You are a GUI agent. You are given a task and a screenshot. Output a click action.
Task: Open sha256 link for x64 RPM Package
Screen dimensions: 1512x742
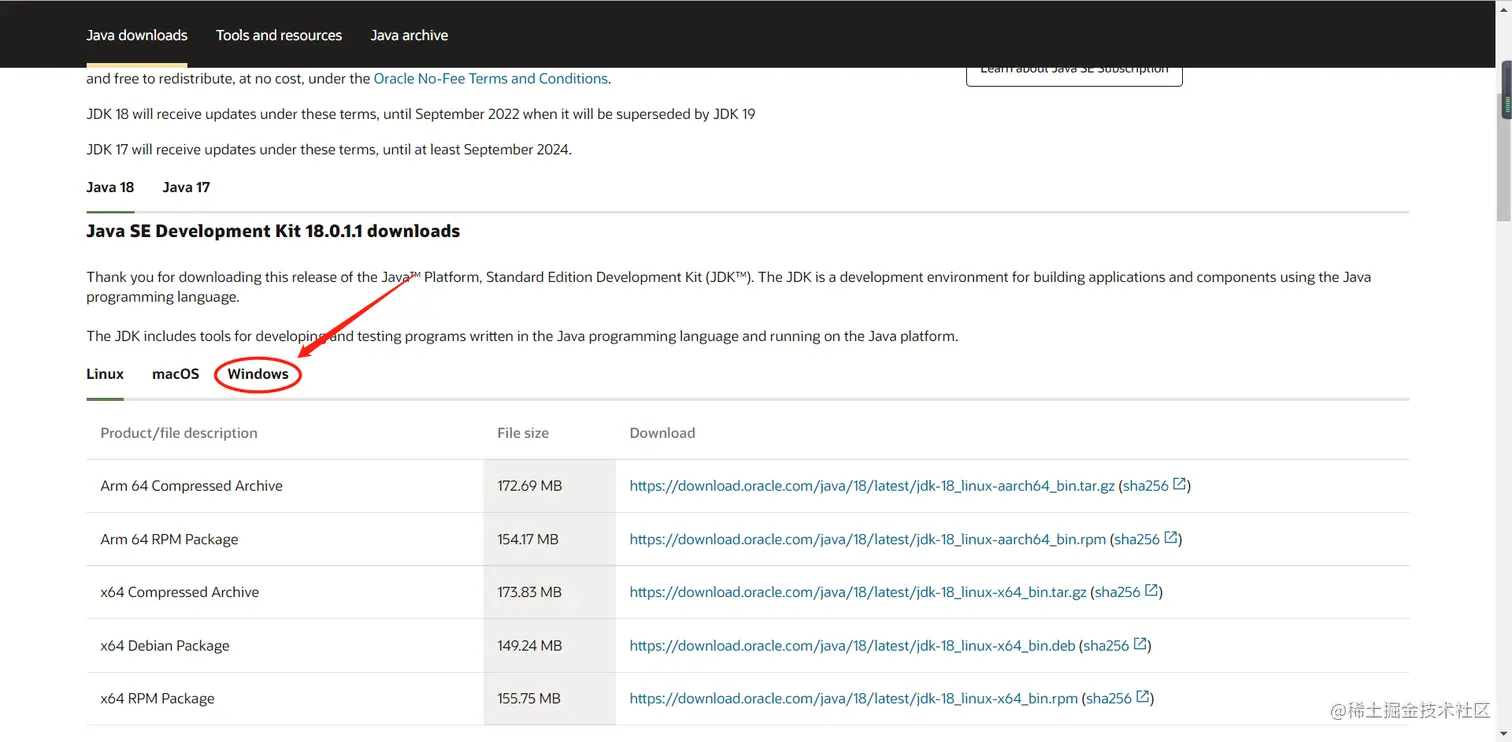(x=1109, y=699)
